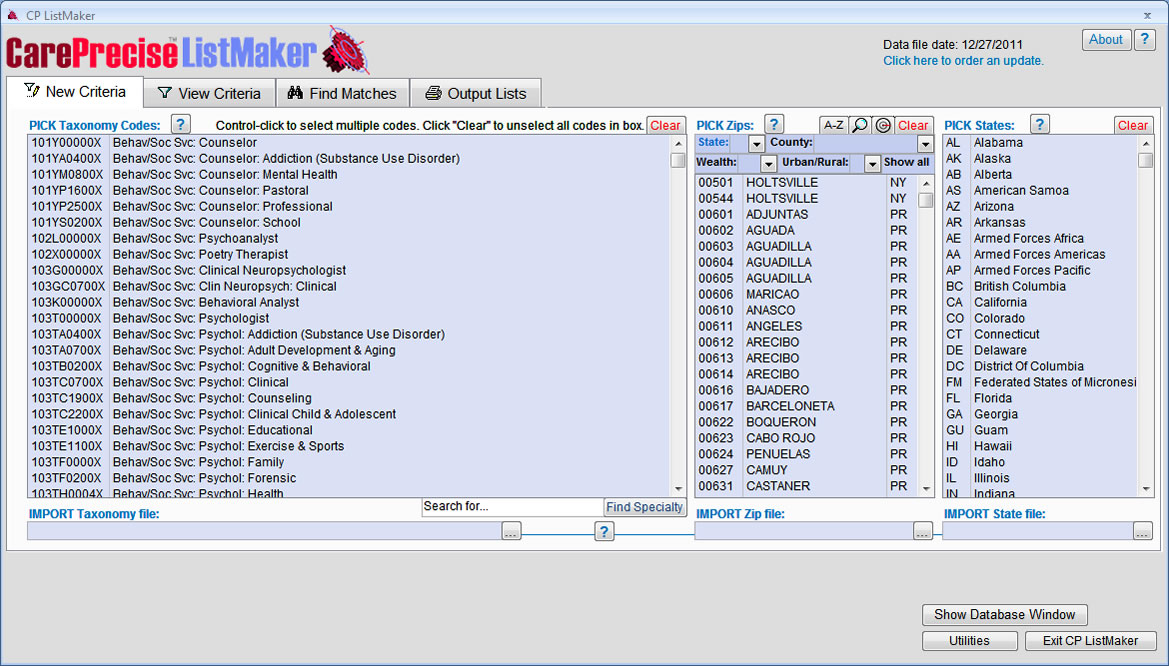Select District Of Columbia in states list
1169x666 pixels.
pos(1041,366)
